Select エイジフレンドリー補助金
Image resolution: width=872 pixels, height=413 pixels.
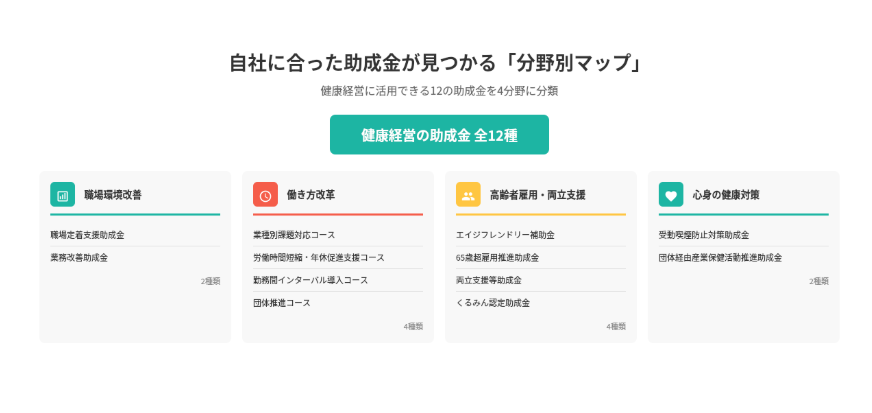505,235
